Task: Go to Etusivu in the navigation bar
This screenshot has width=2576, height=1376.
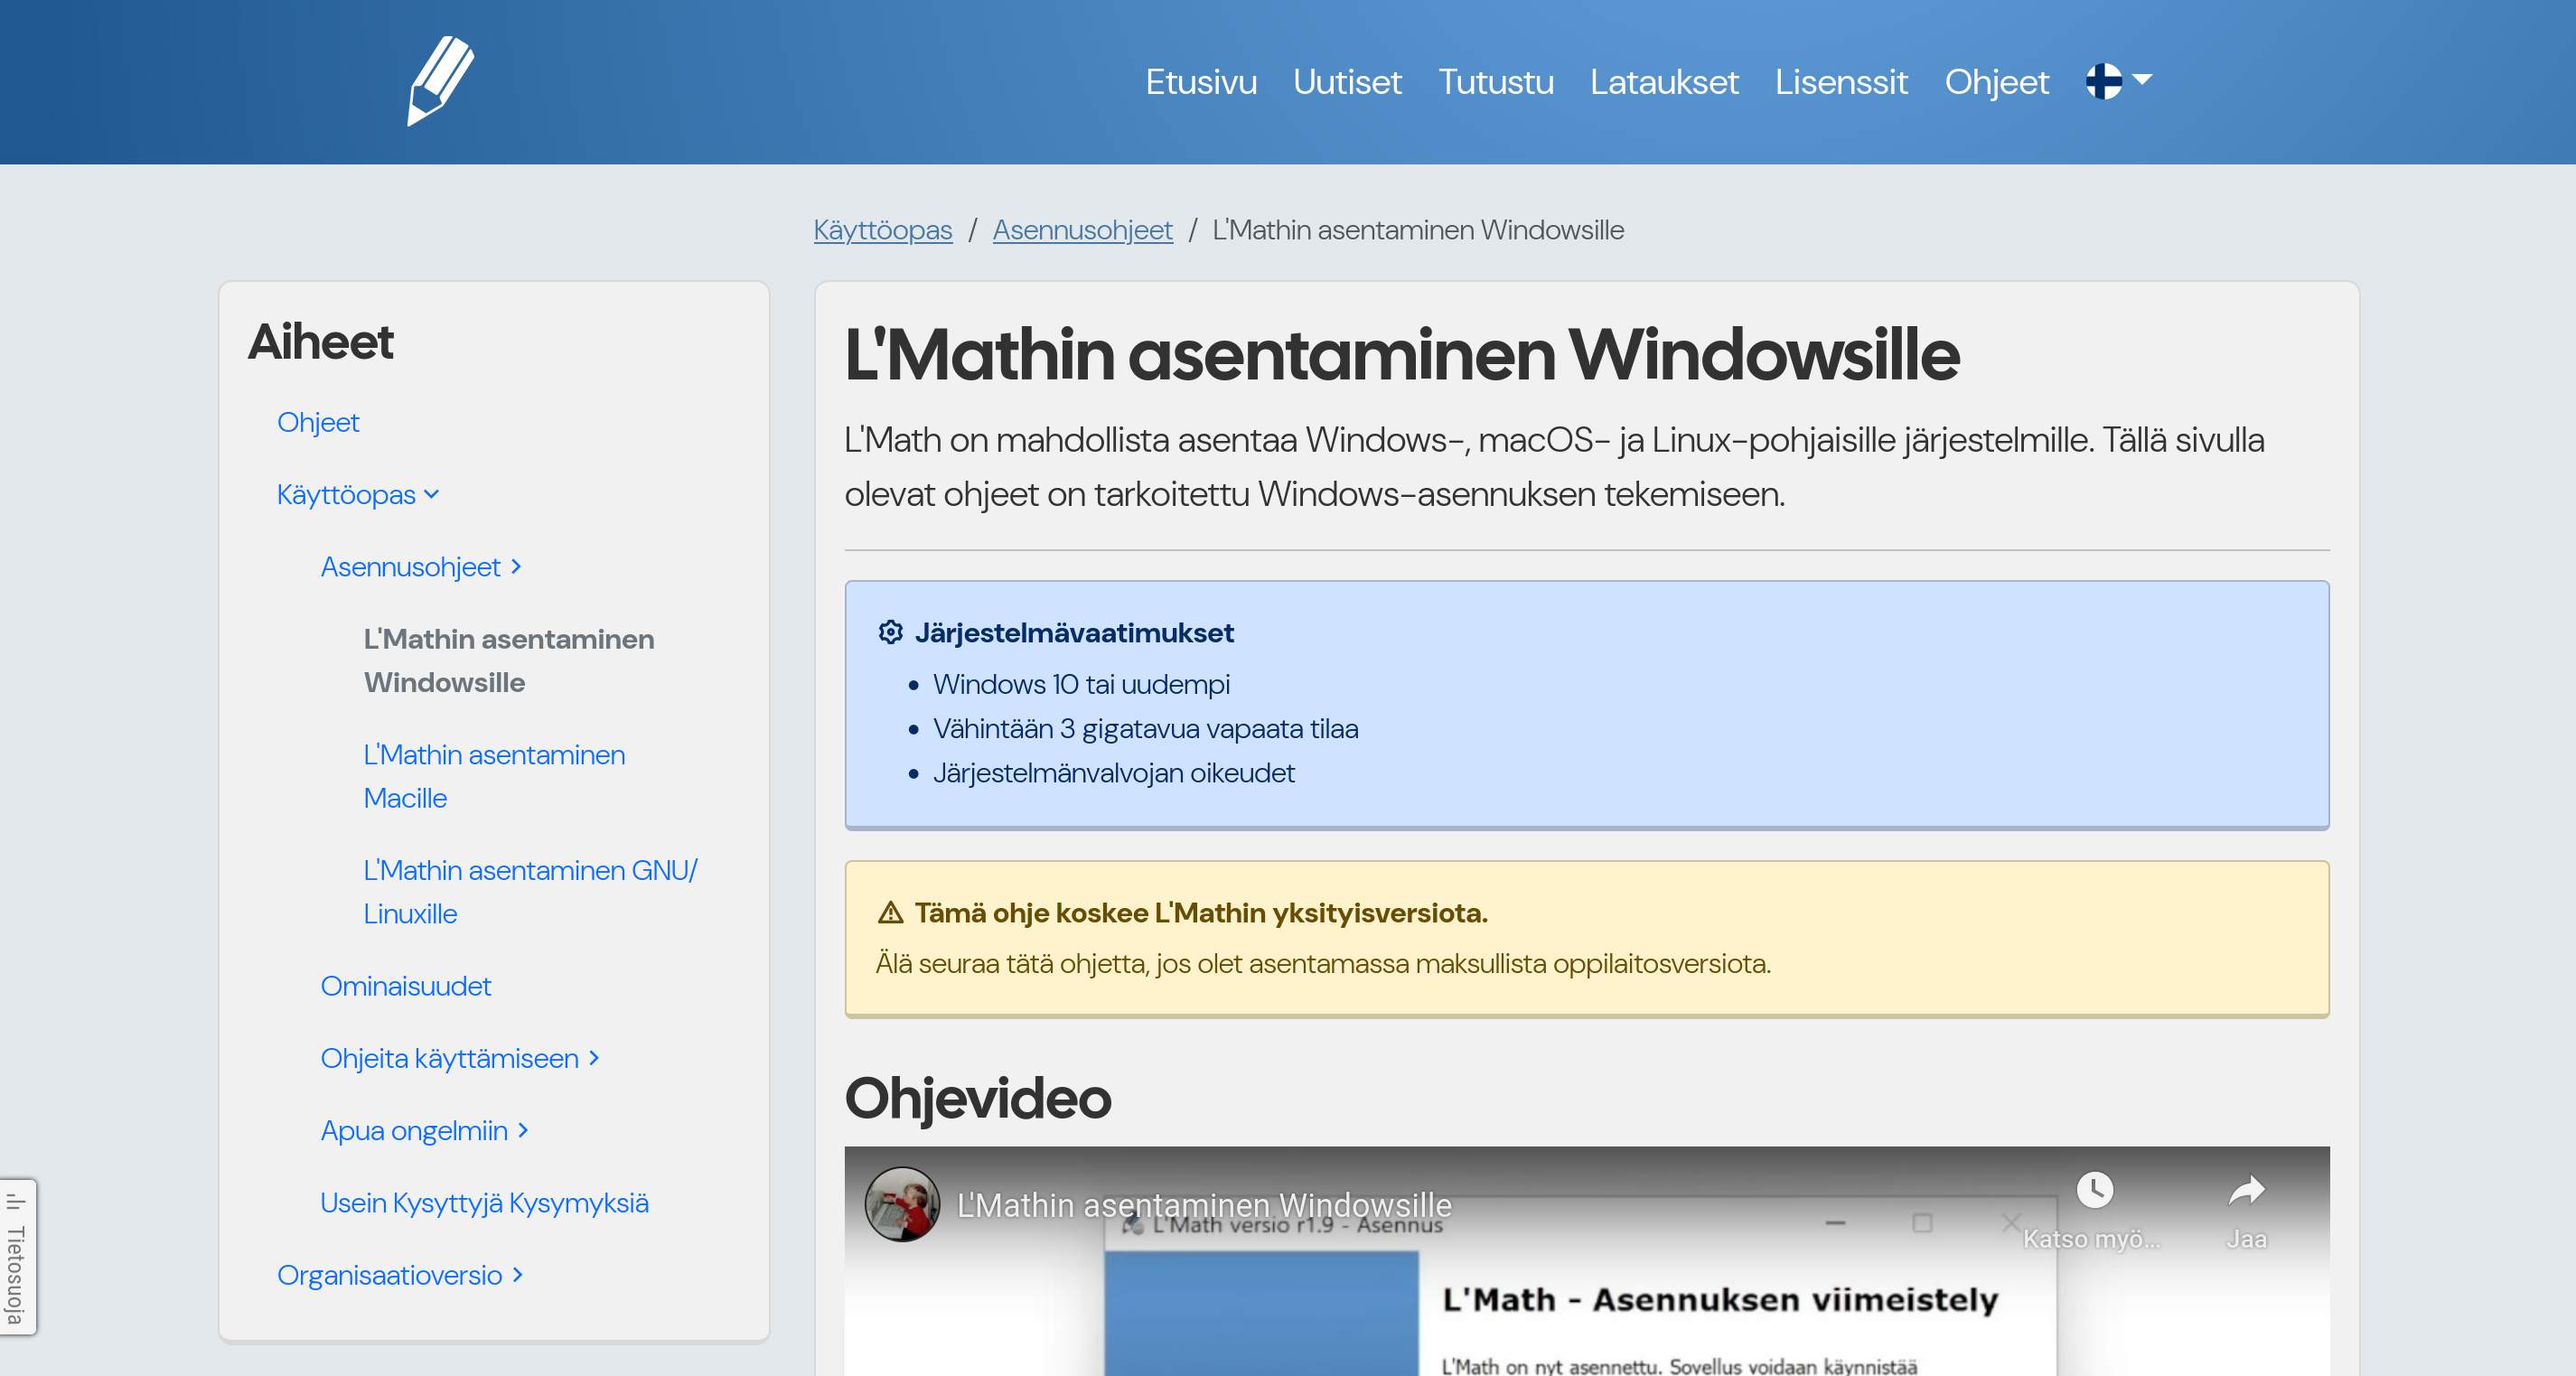Action: pyautogui.click(x=1201, y=81)
